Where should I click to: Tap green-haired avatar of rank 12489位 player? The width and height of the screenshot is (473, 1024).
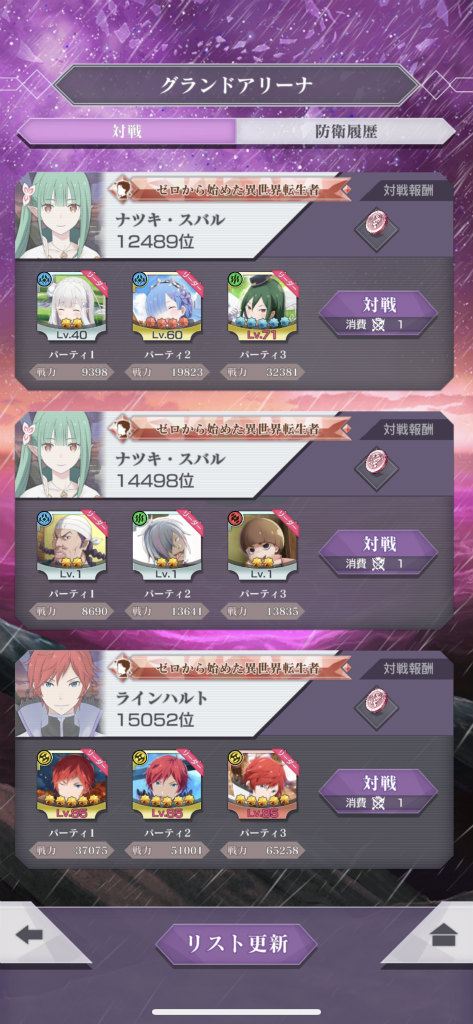click(x=59, y=216)
